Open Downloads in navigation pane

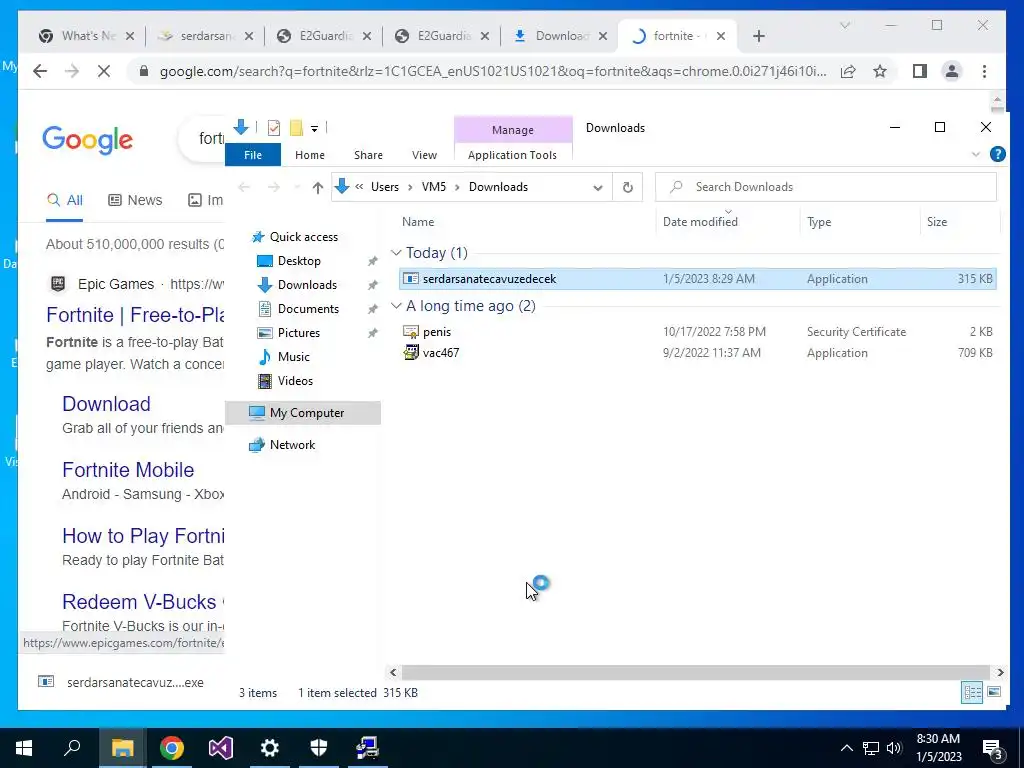(x=307, y=285)
